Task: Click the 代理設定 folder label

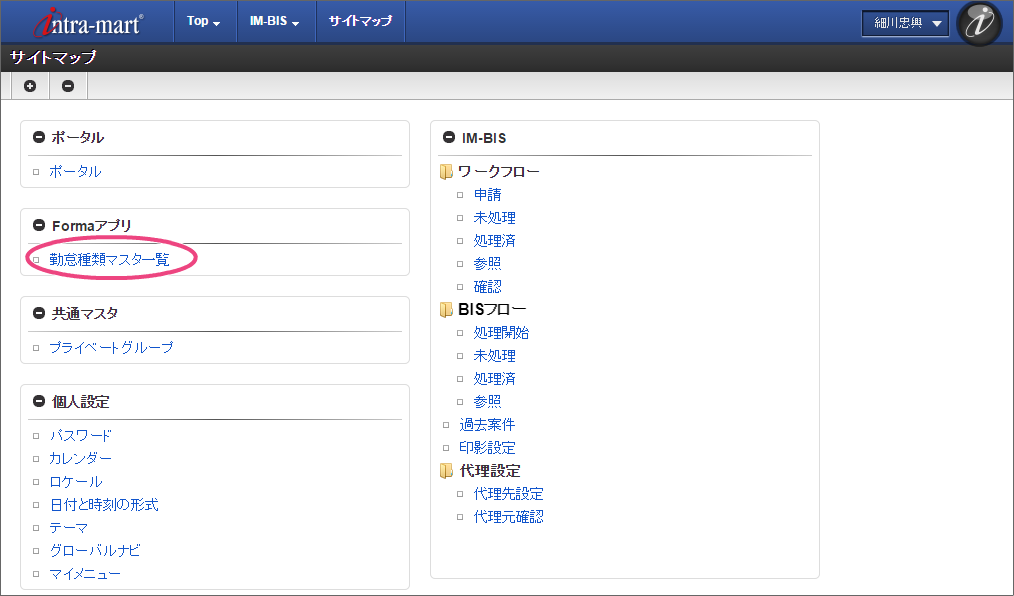Action: (490, 471)
